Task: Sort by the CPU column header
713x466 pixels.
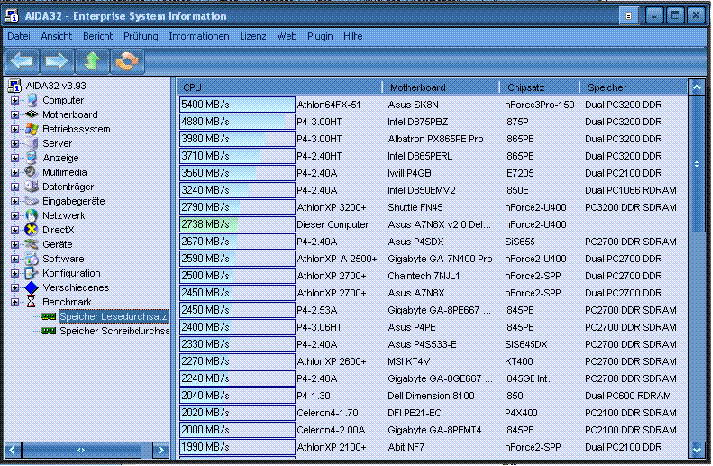Action: point(280,87)
